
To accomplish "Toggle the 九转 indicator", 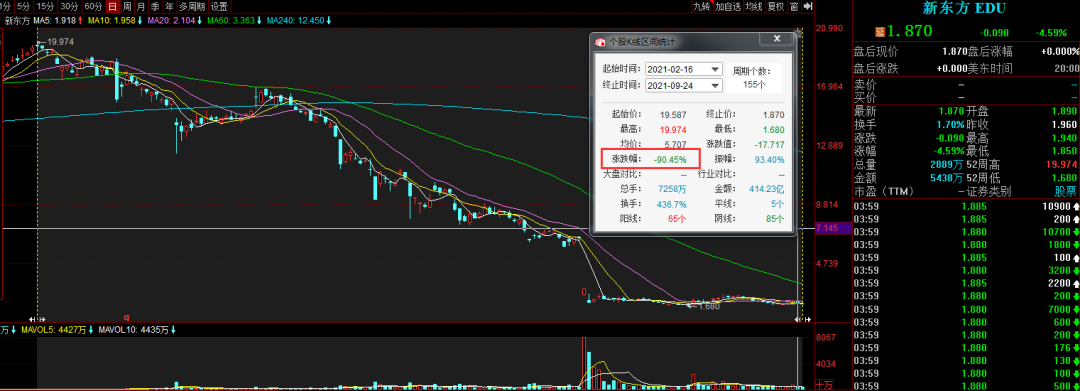I will [x=702, y=6].
